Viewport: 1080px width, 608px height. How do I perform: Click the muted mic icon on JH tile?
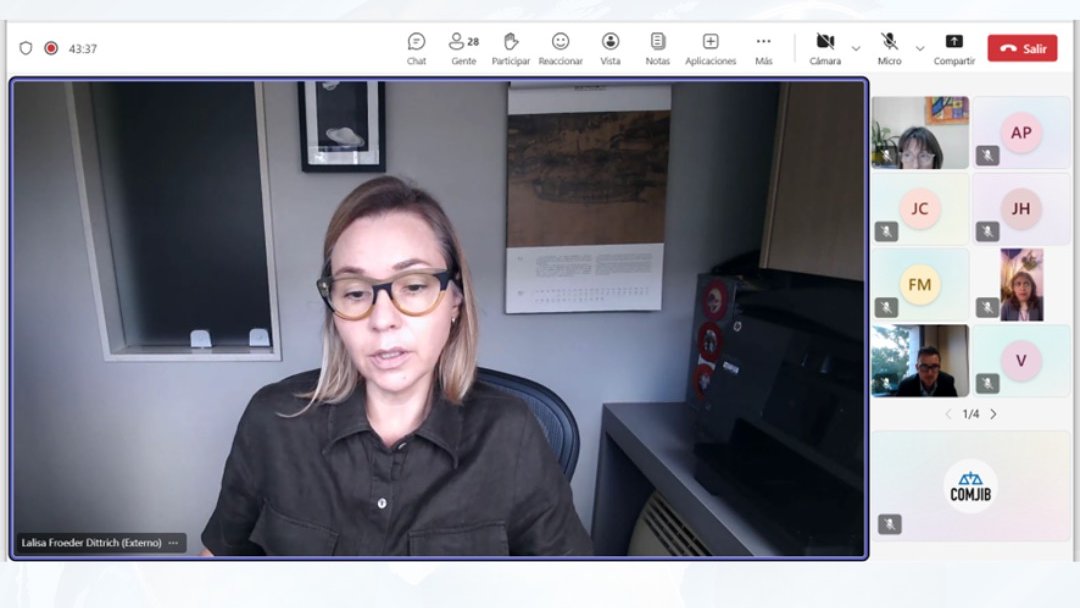pyautogui.click(x=987, y=231)
